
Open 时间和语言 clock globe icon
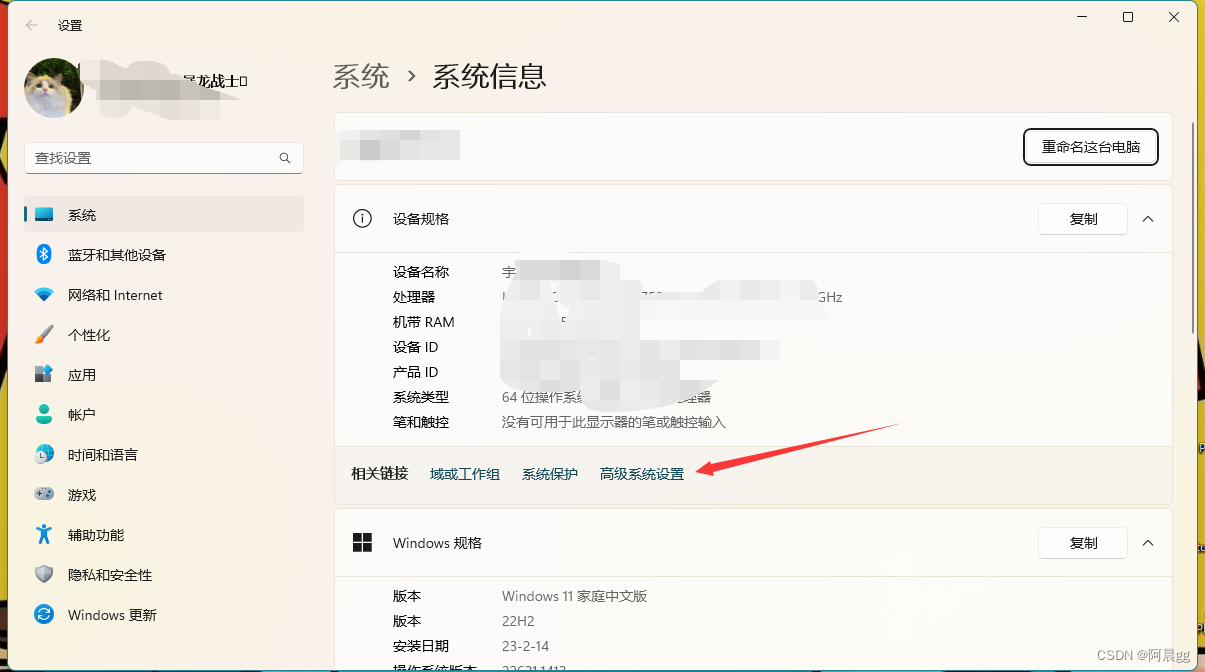click(44, 455)
